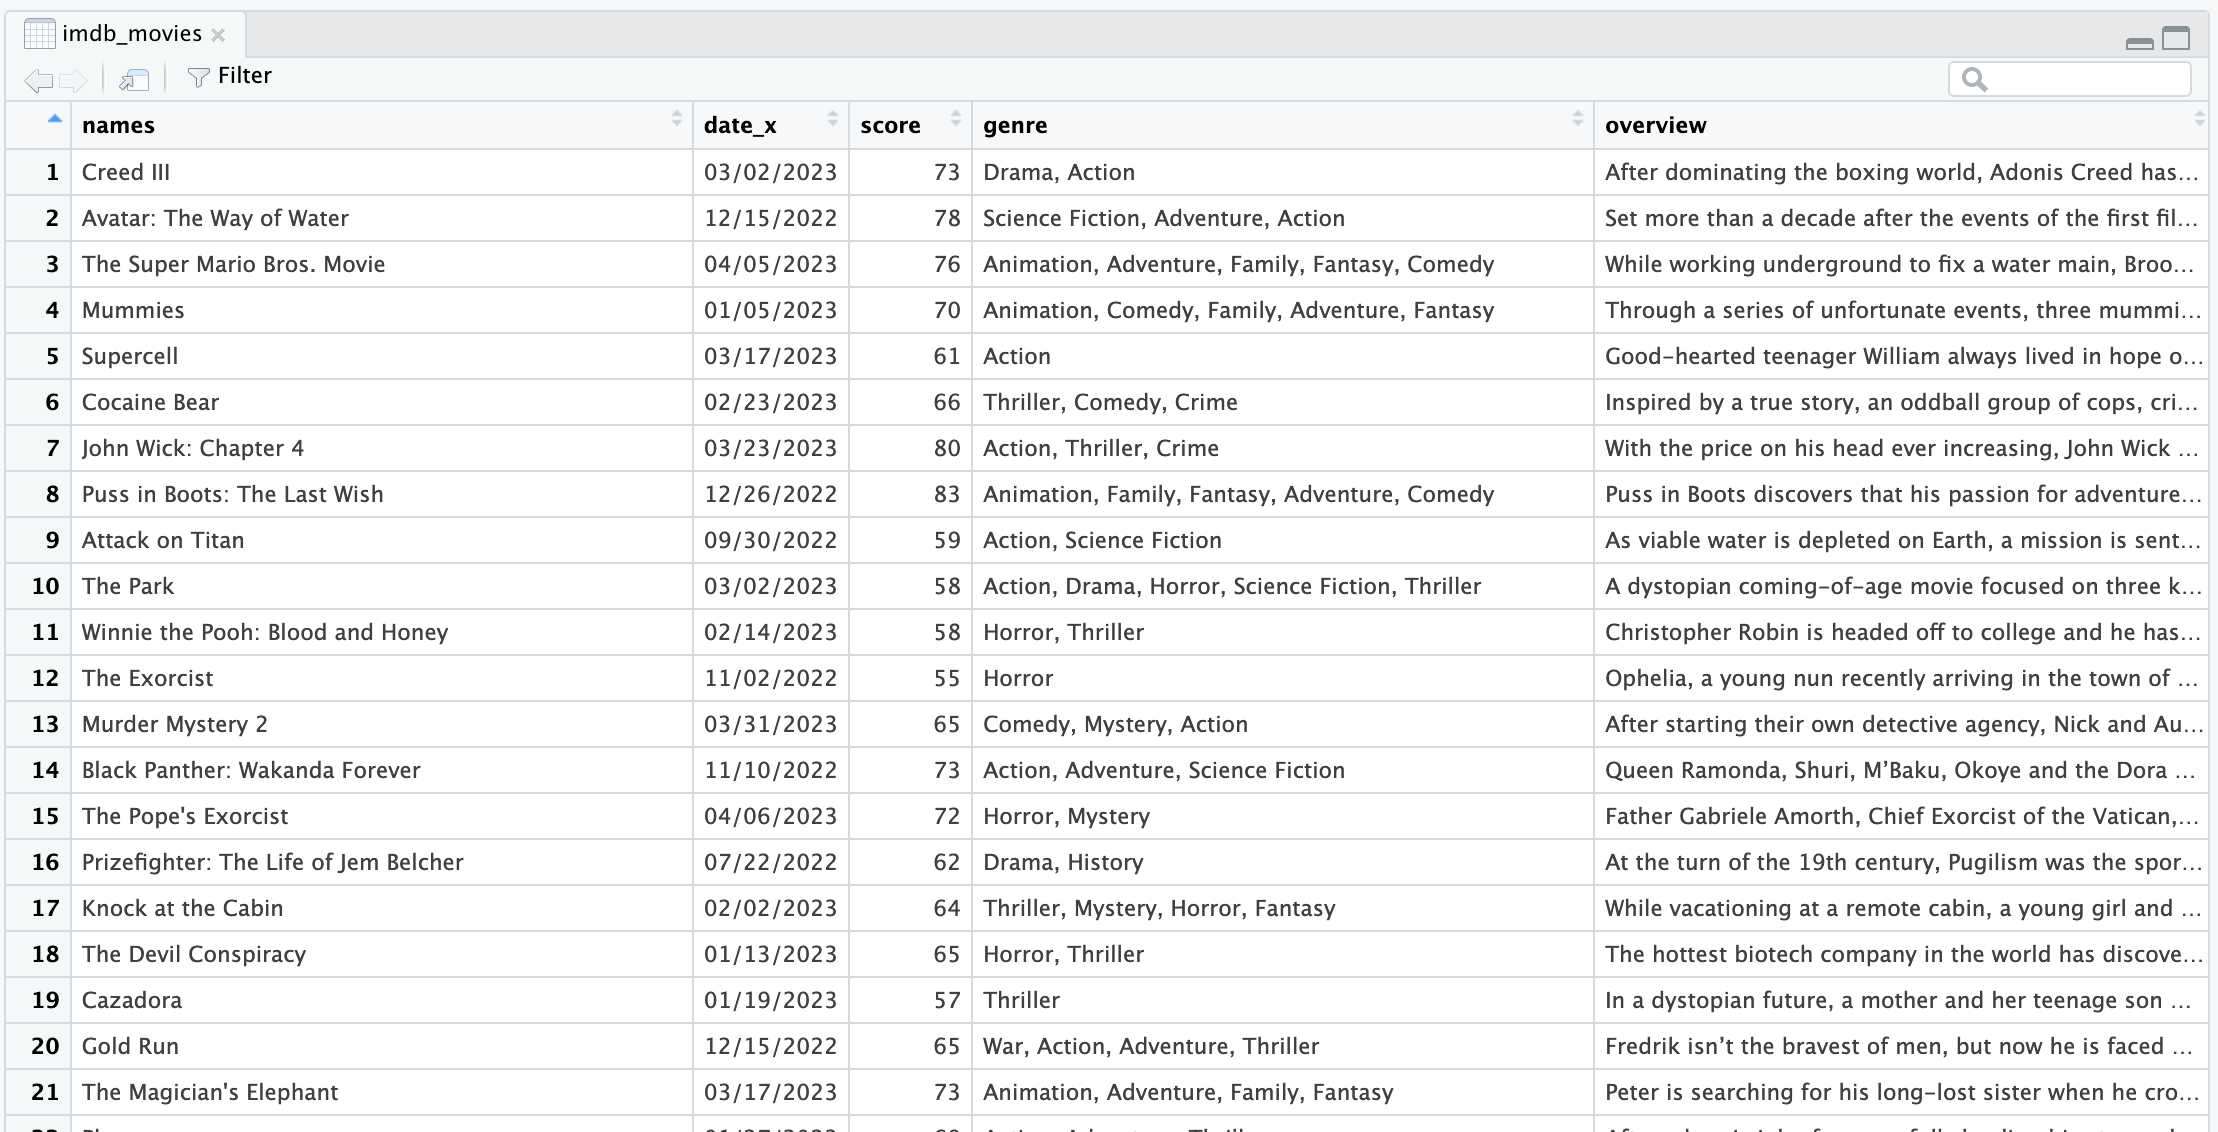Sort by date_x column arrows

click(832, 119)
